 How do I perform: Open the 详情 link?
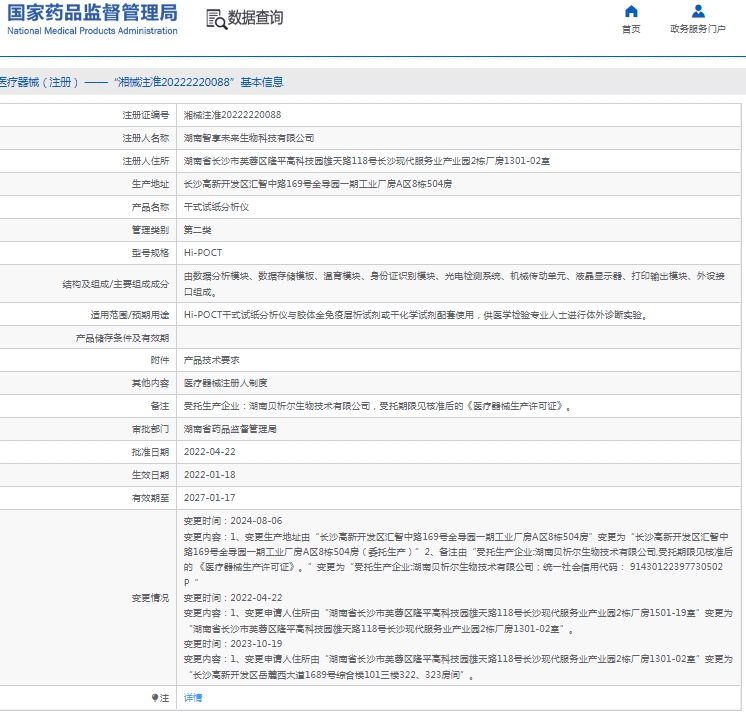(x=193, y=698)
